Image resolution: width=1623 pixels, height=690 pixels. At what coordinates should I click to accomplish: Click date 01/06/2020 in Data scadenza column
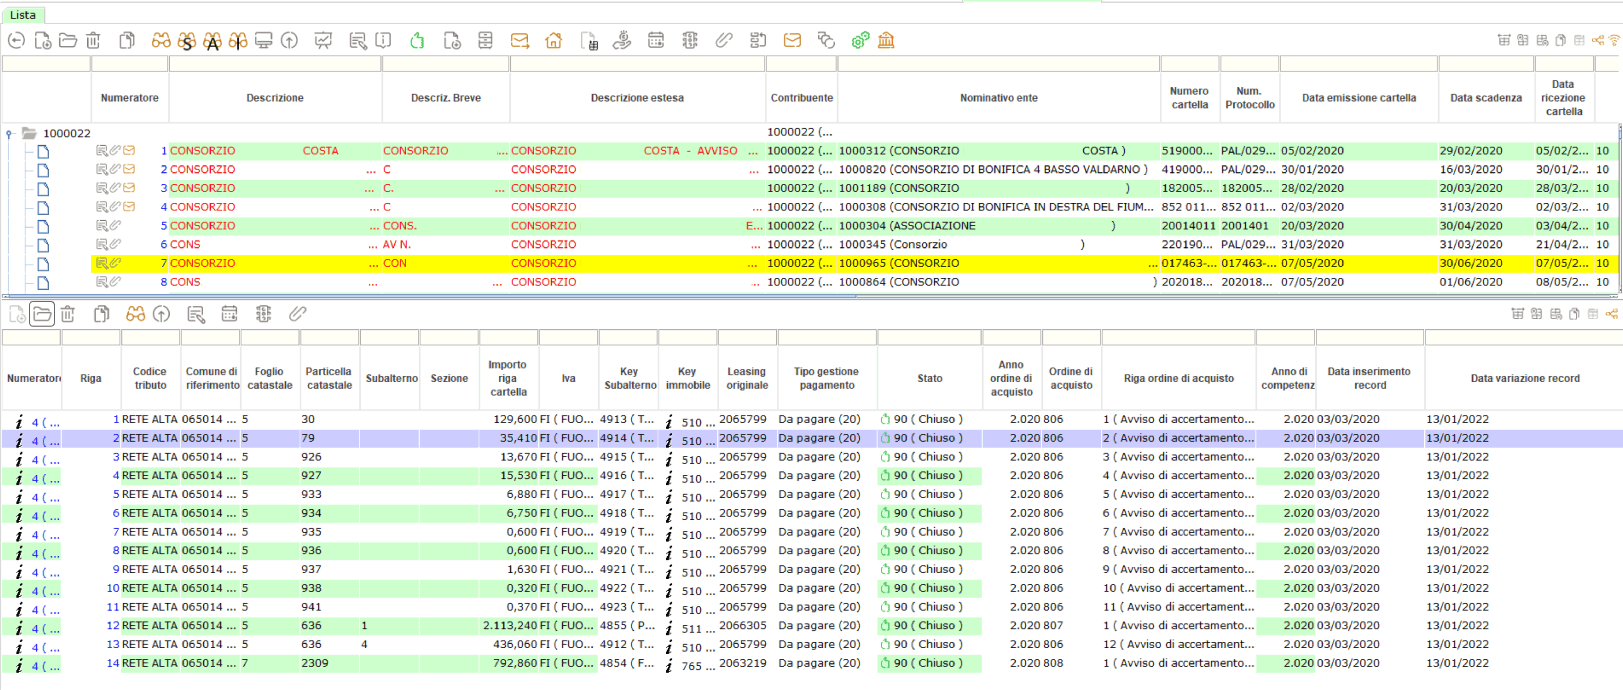1471,282
